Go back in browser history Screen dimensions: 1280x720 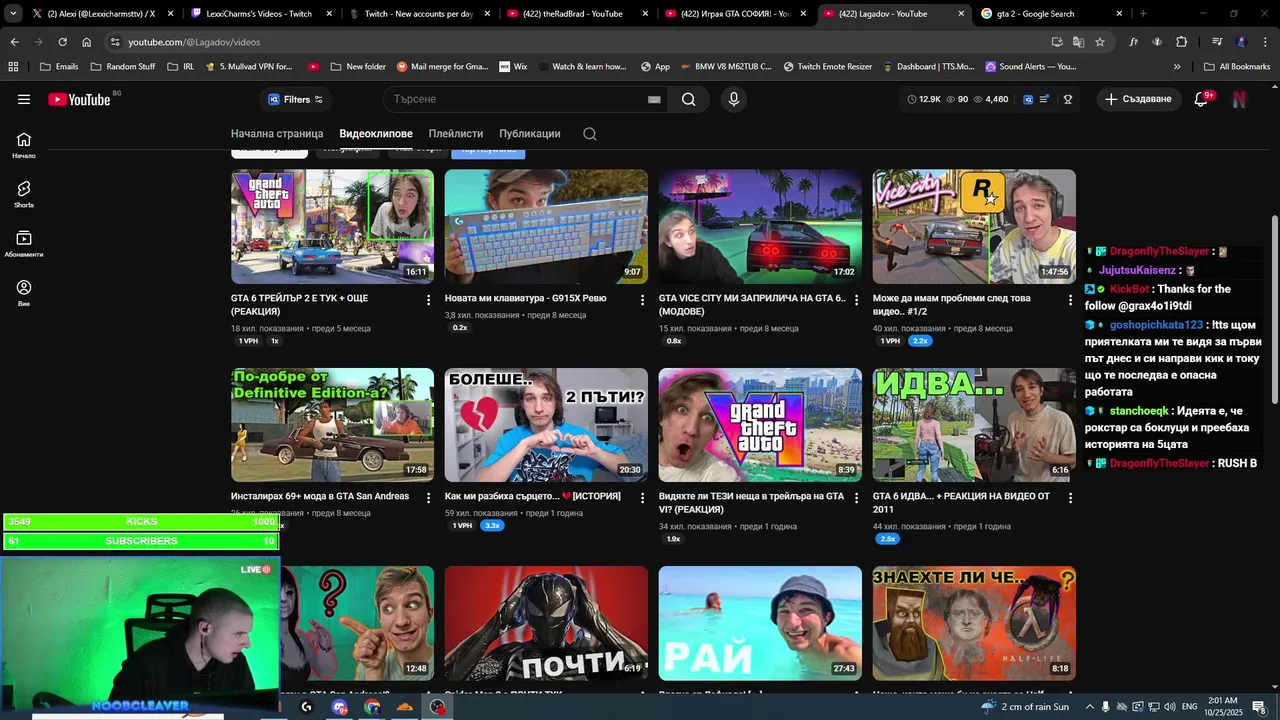pyautogui.click(x=14, y=42)
